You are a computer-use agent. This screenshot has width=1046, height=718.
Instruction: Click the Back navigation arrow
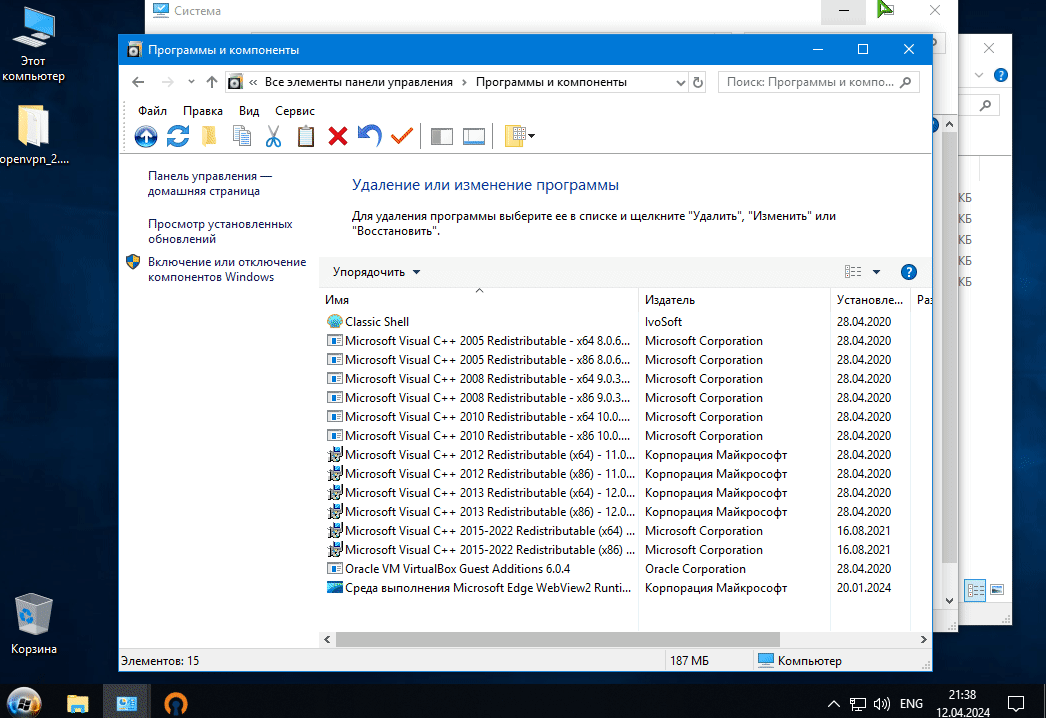tap(138, 82)
